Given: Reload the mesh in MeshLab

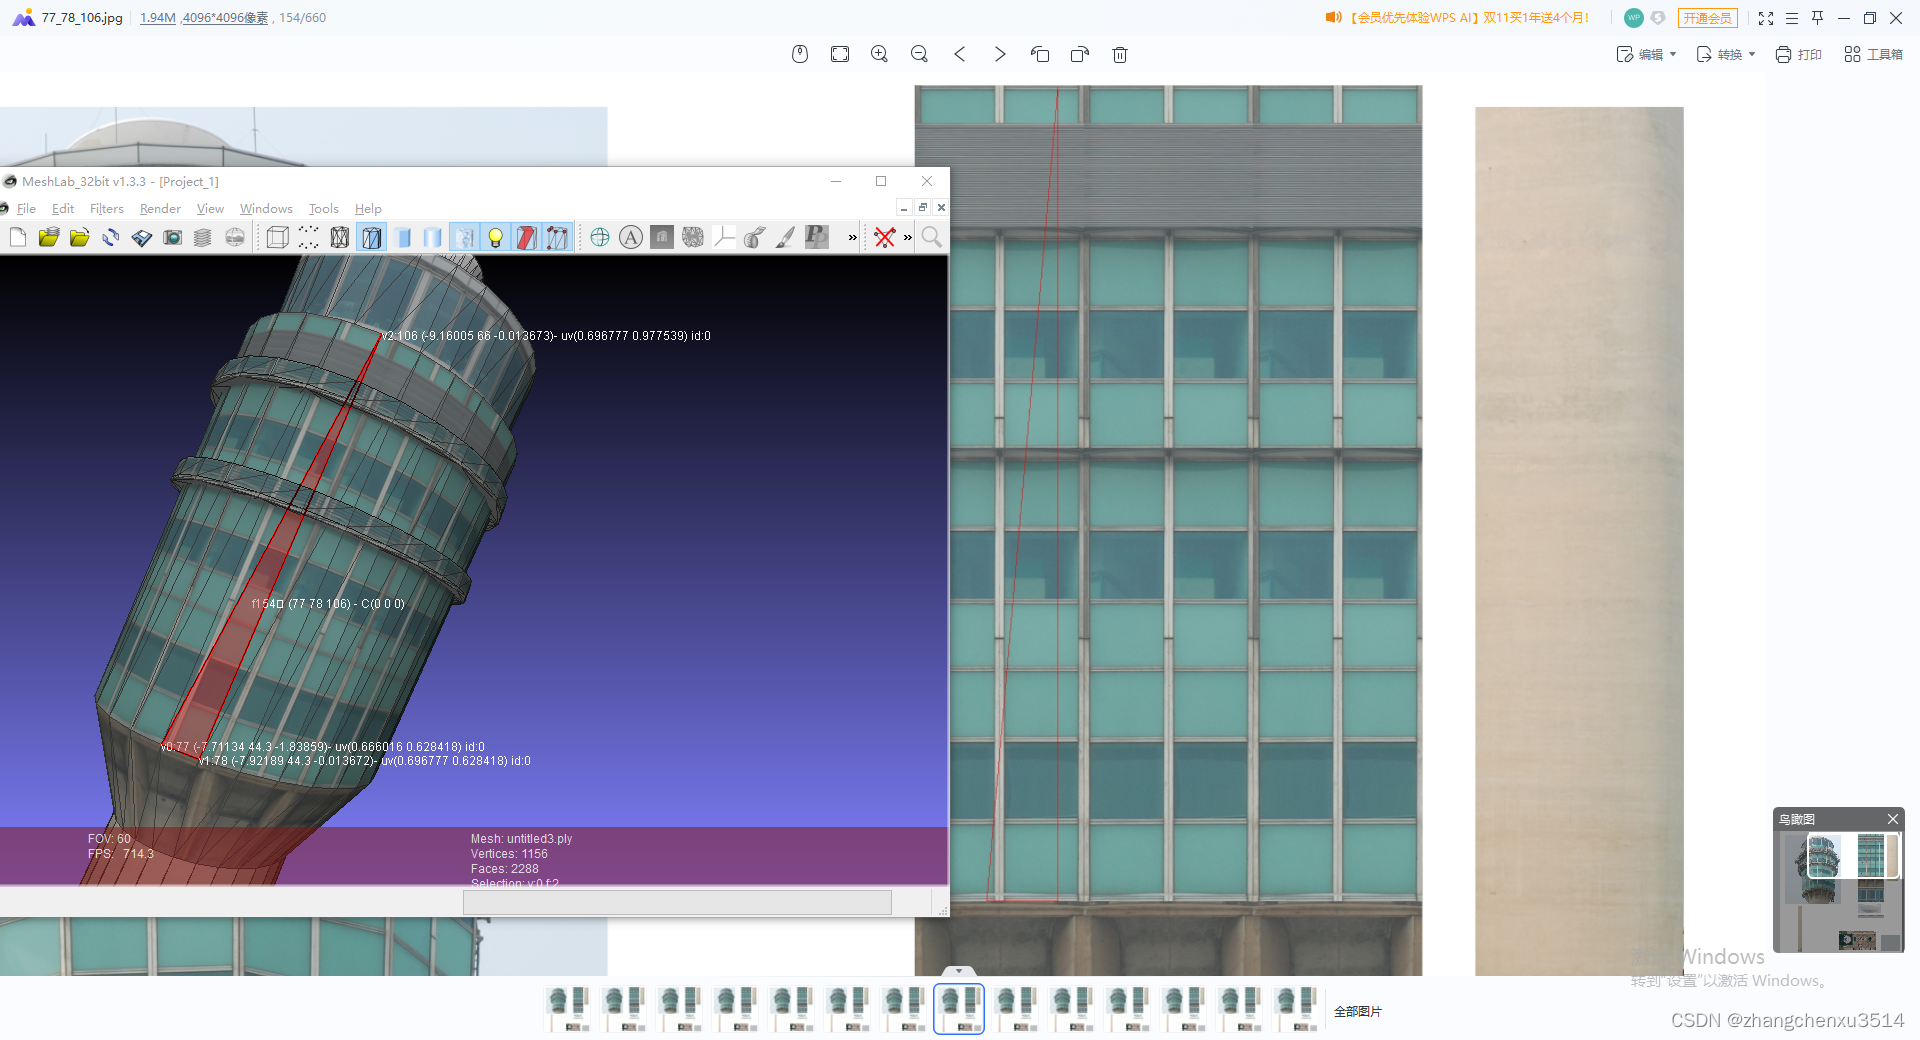Looking at the screenshot, I should coord(110,237).
